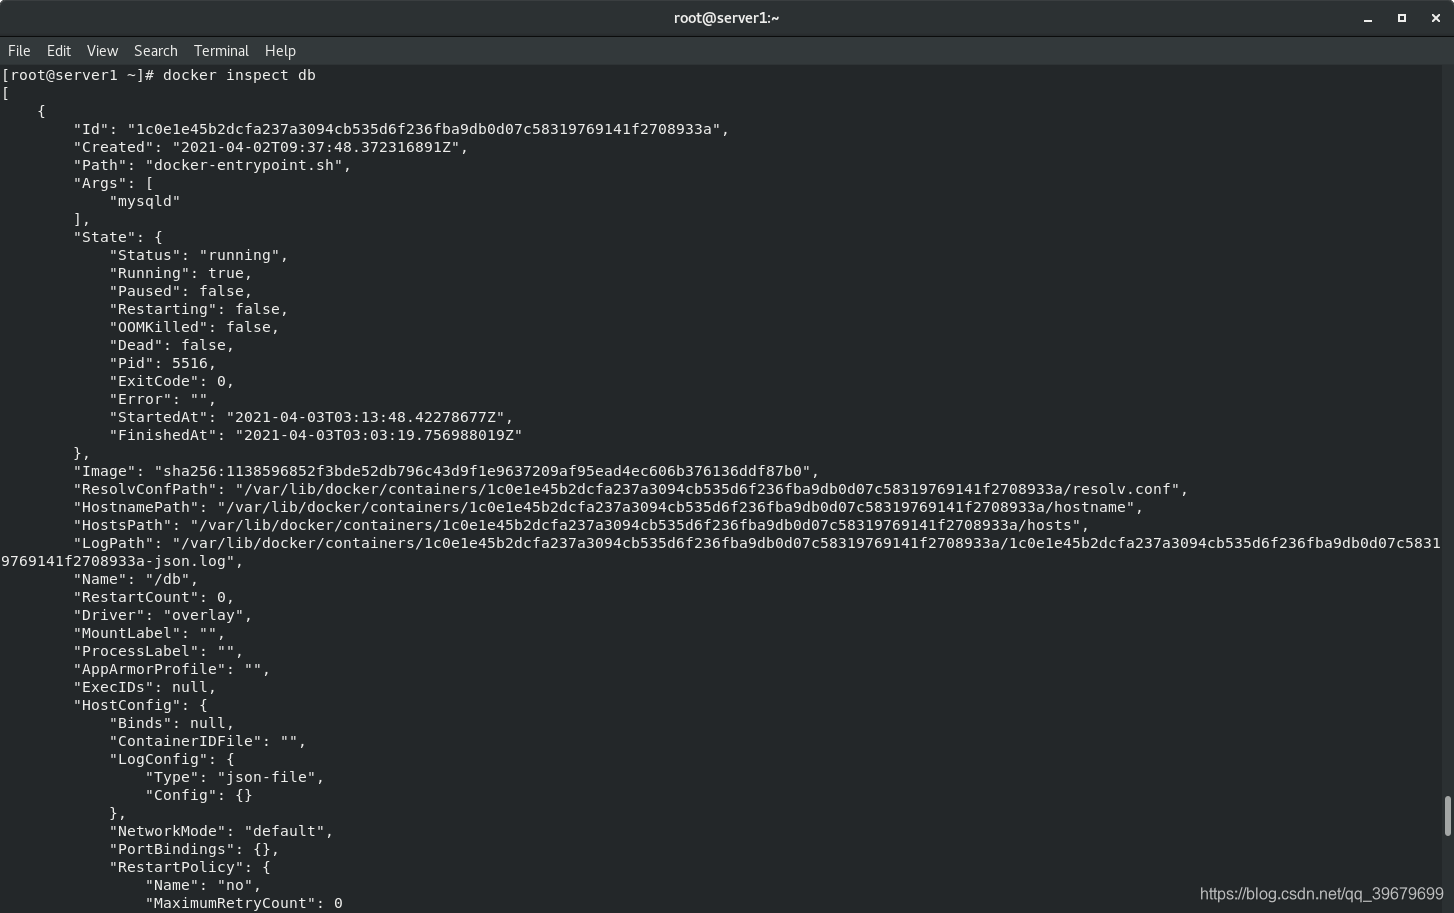Close the terminal window
The image size is (1454, 913).
click(x=1436, y=18)
